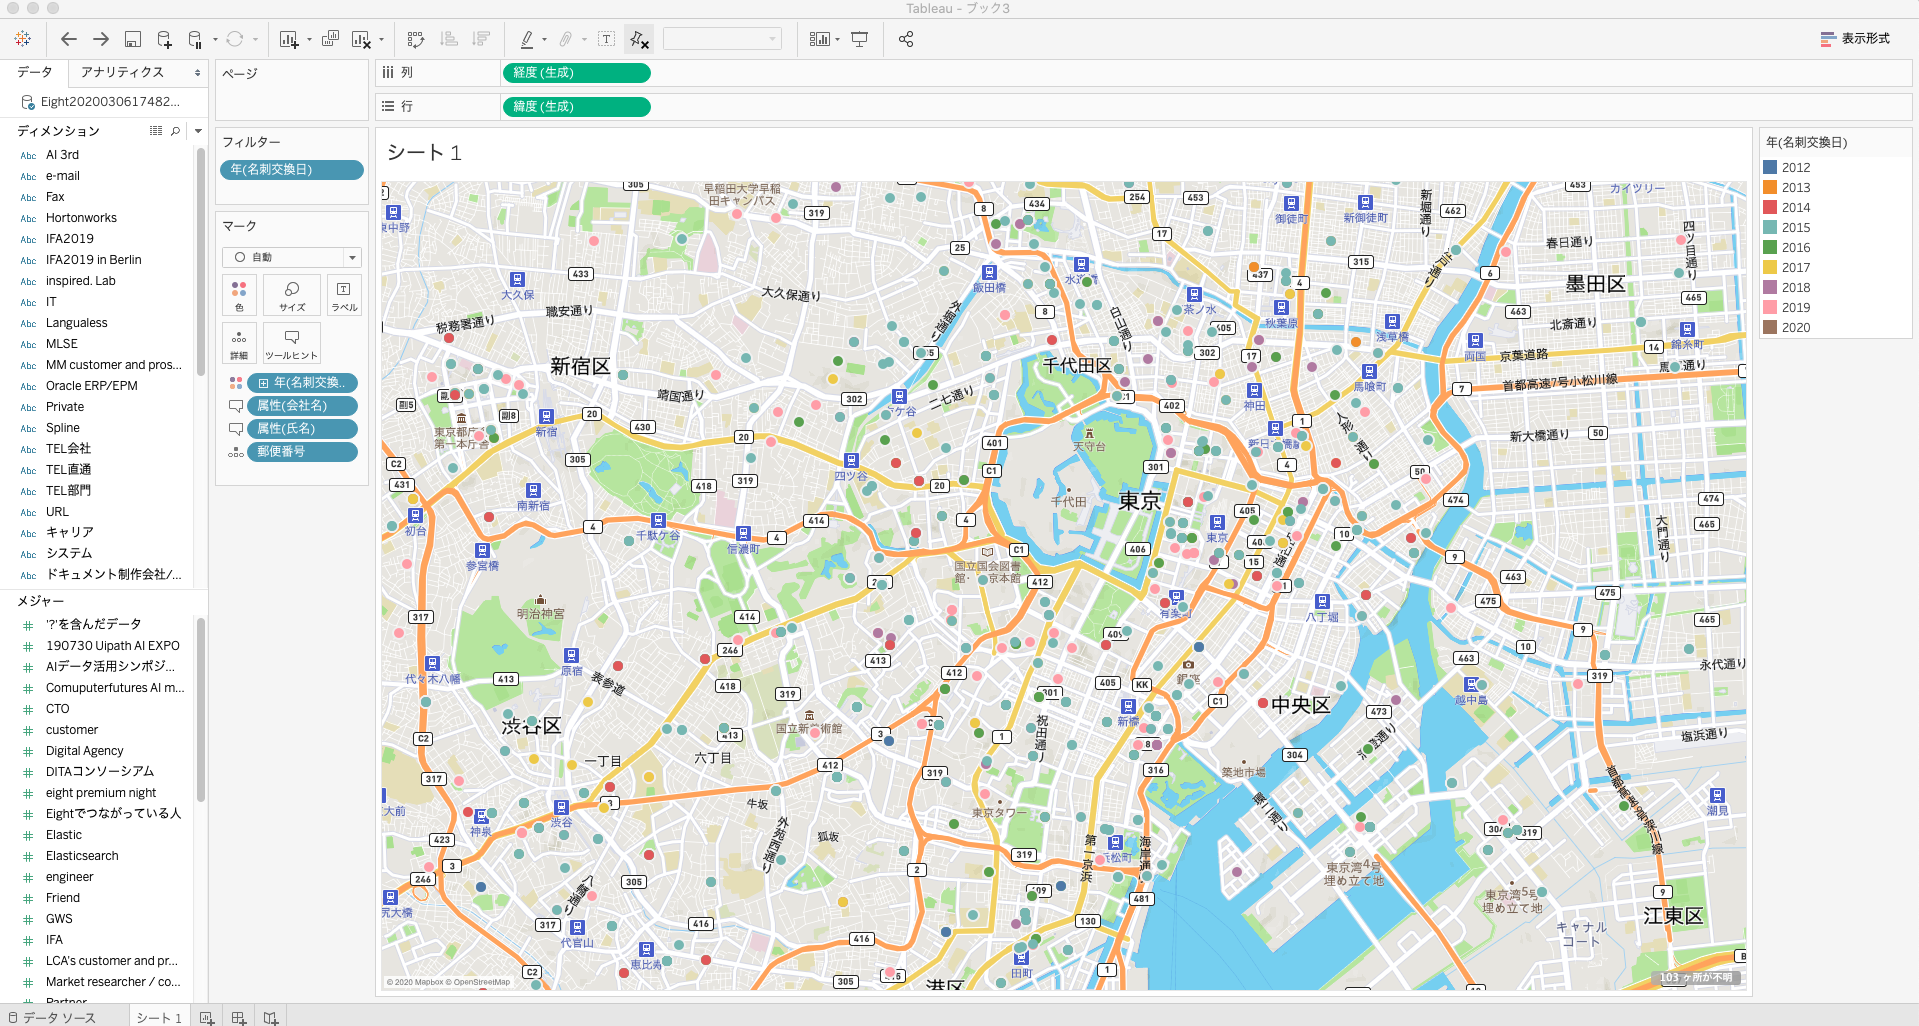Viewport: 1919px width, 1026px height.
Task: Select the 2015 color swatch in legend
Action: pyautogui.click(x=1768, y=227)
